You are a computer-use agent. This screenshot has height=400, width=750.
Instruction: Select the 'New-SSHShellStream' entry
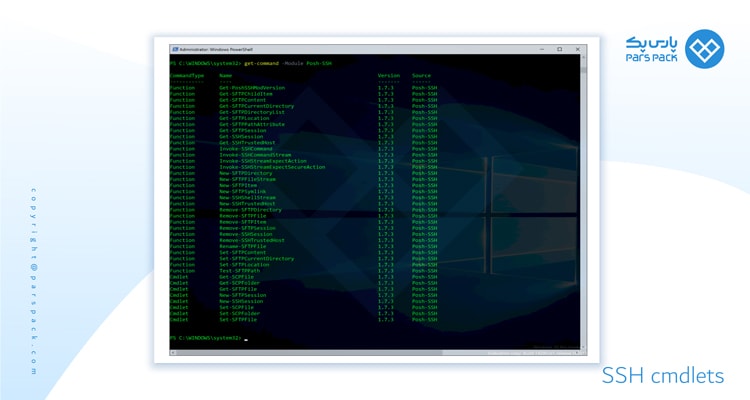point(247,198)
